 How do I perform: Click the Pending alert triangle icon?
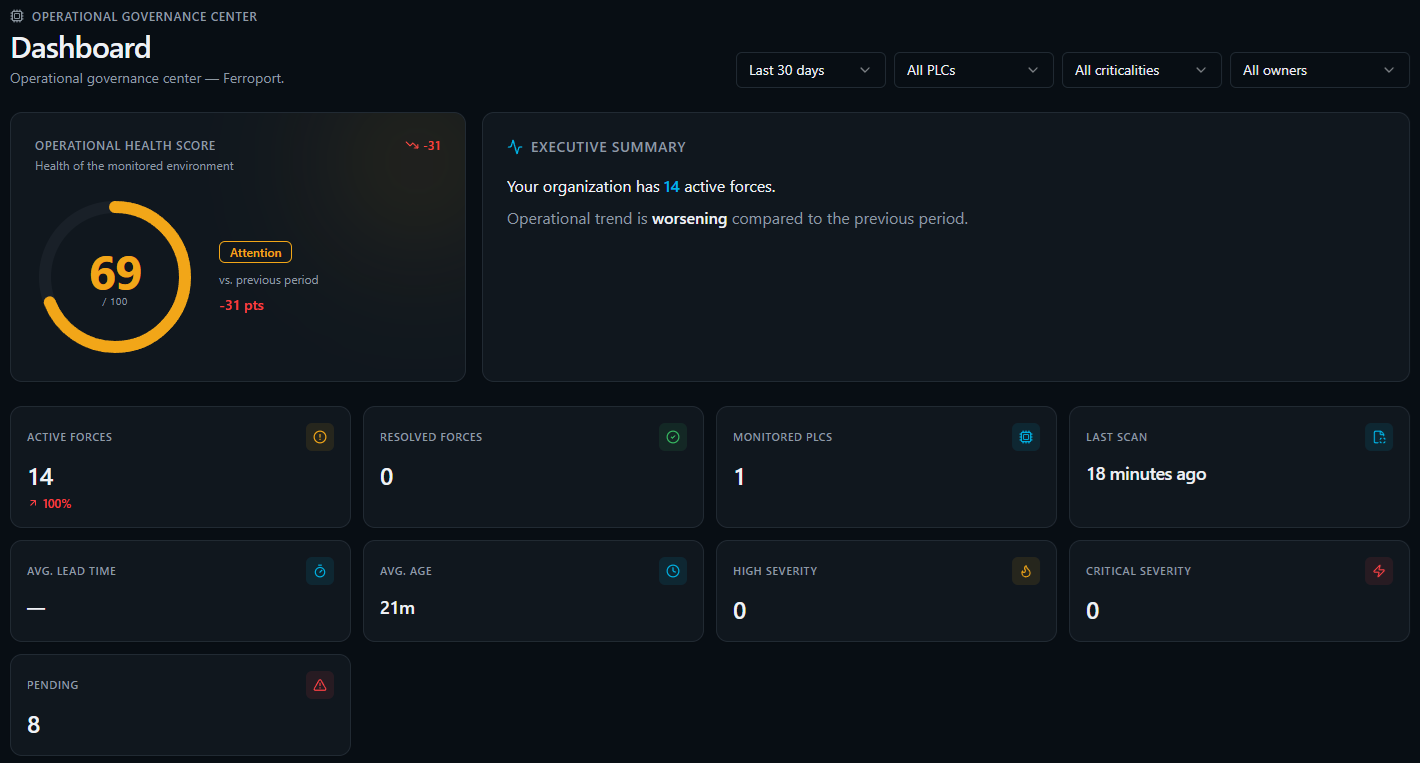pos(320,685)
